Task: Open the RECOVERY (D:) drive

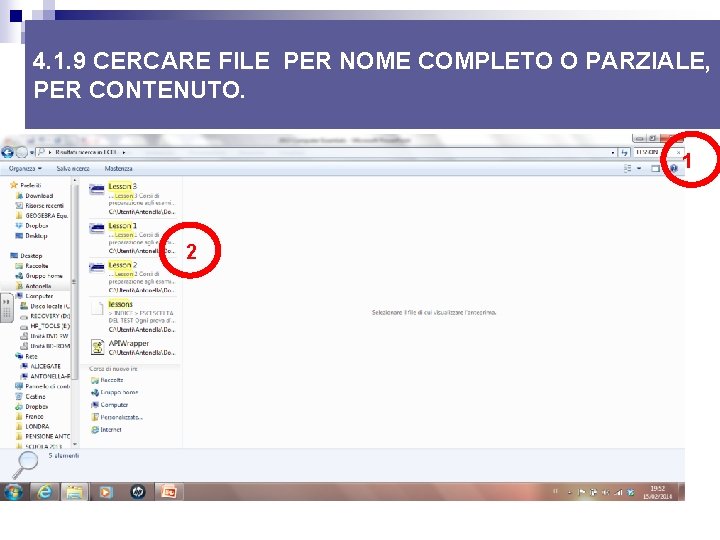Action: (45, 316)
